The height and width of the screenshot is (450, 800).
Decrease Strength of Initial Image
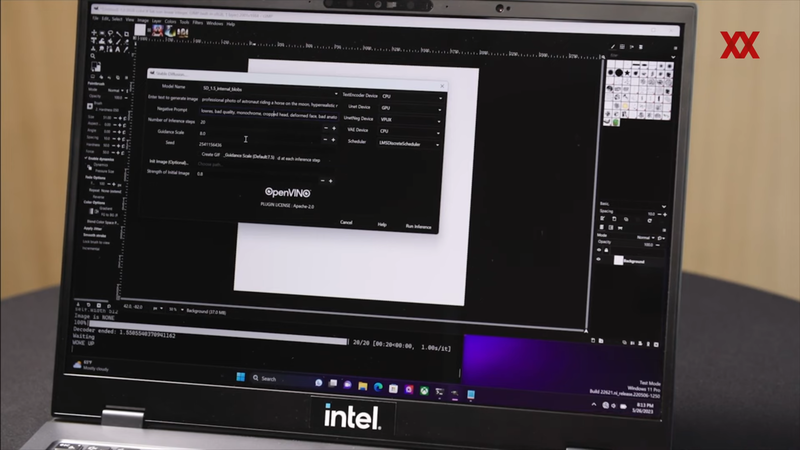[x=322, y=181]
